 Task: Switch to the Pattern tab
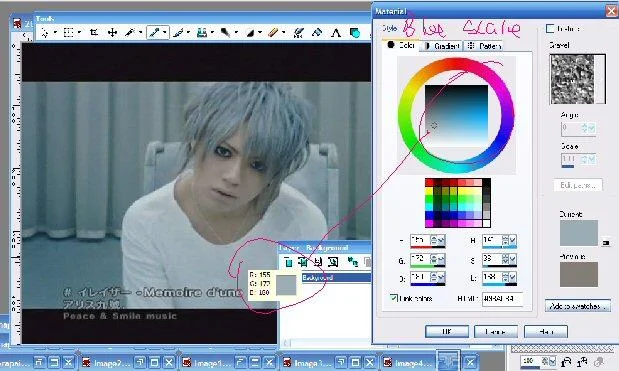484,46
